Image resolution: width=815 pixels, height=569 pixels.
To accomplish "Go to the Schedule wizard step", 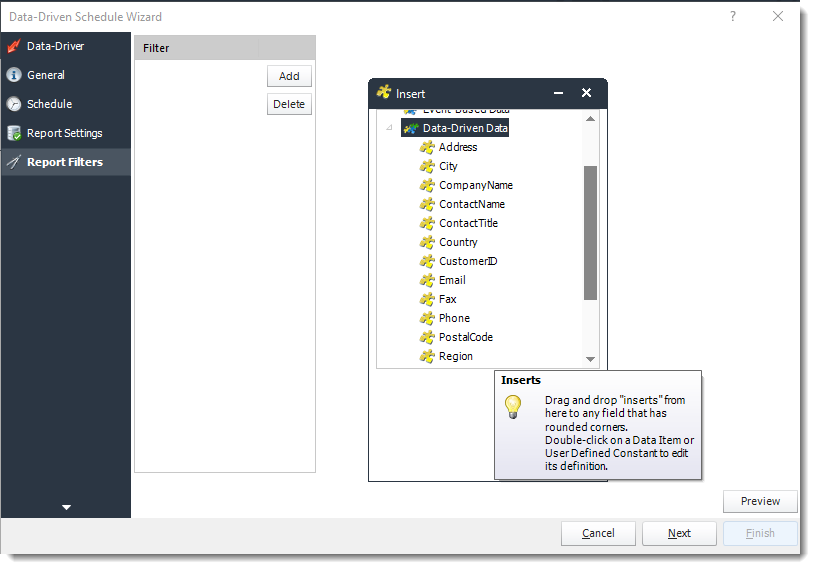I will point(66,104).
